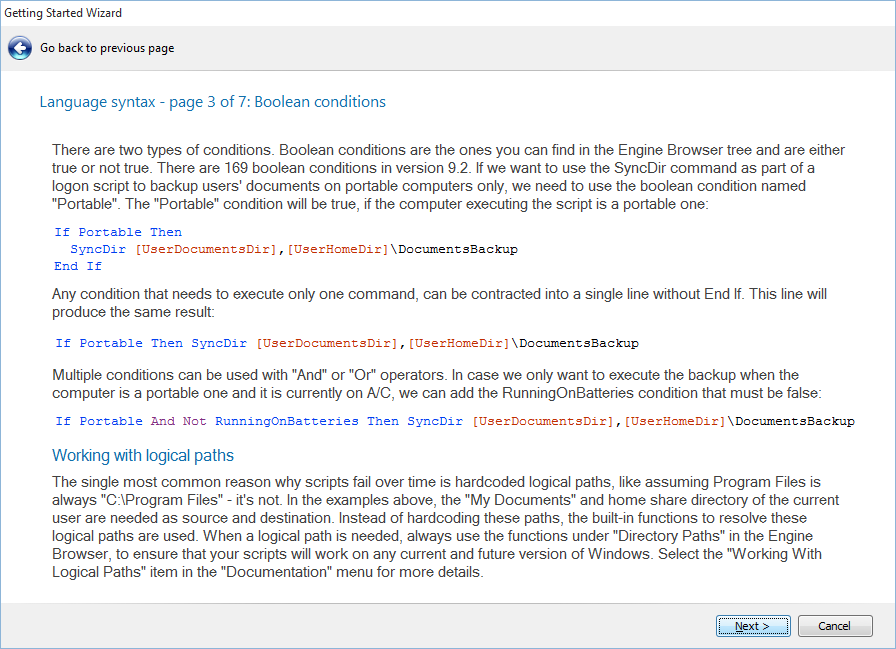The image size is (896, 649).
Task: Click 'RunningOnBatteries' in the code example
Action: [287, 421]
